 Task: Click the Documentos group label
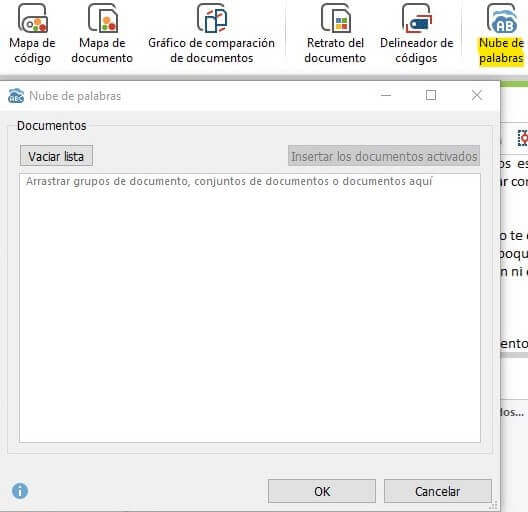coord(52,126)
